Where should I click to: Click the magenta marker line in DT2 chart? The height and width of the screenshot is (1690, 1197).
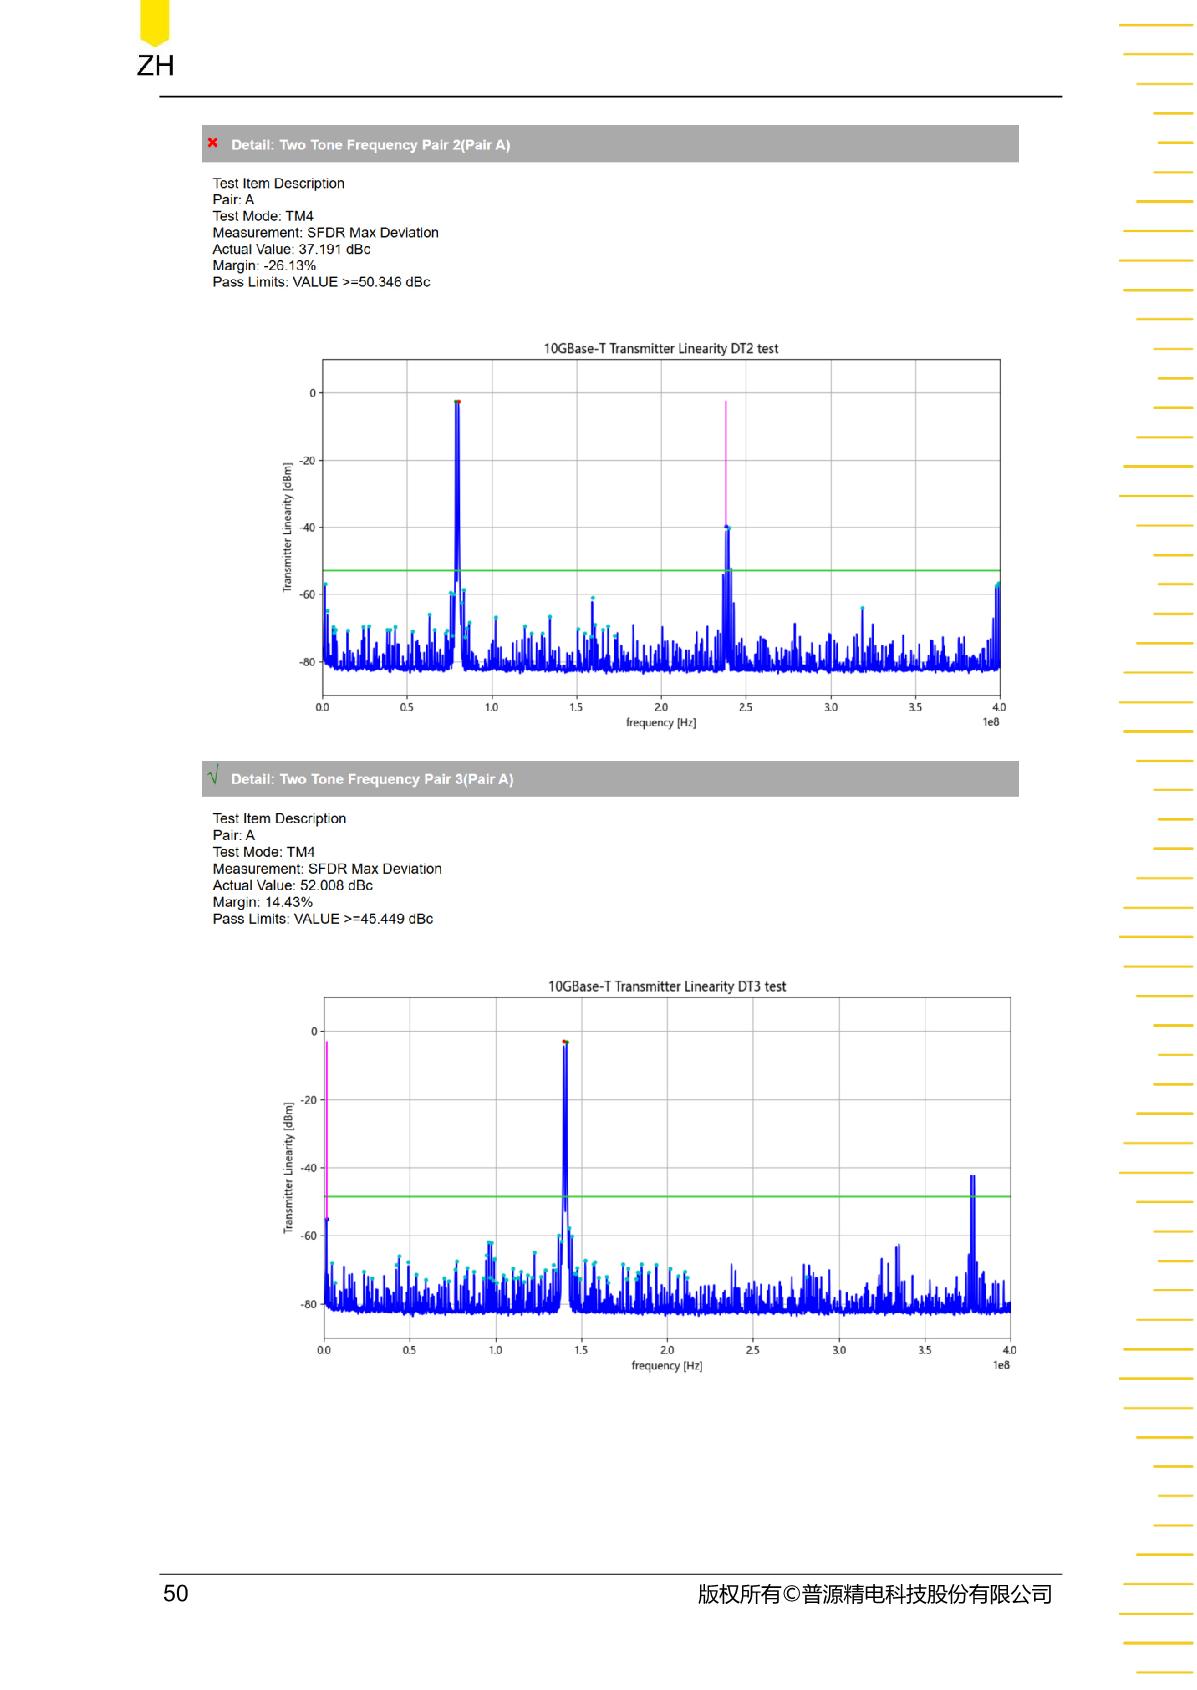(x=726, y=464)
